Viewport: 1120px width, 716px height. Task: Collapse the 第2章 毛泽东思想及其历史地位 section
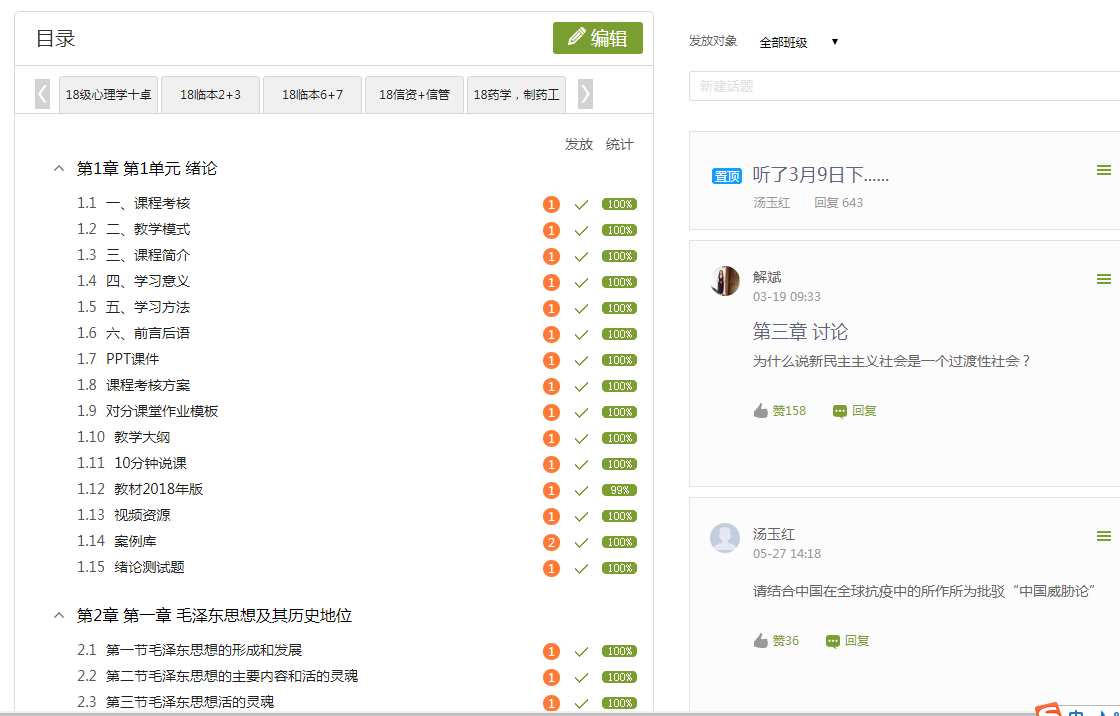[x=59, y=616]
